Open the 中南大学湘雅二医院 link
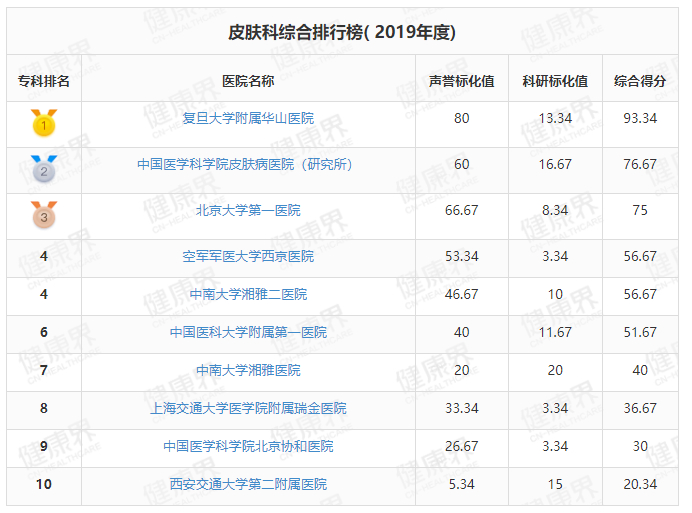This screenshot has height=513, width=692. click(248, 294)
